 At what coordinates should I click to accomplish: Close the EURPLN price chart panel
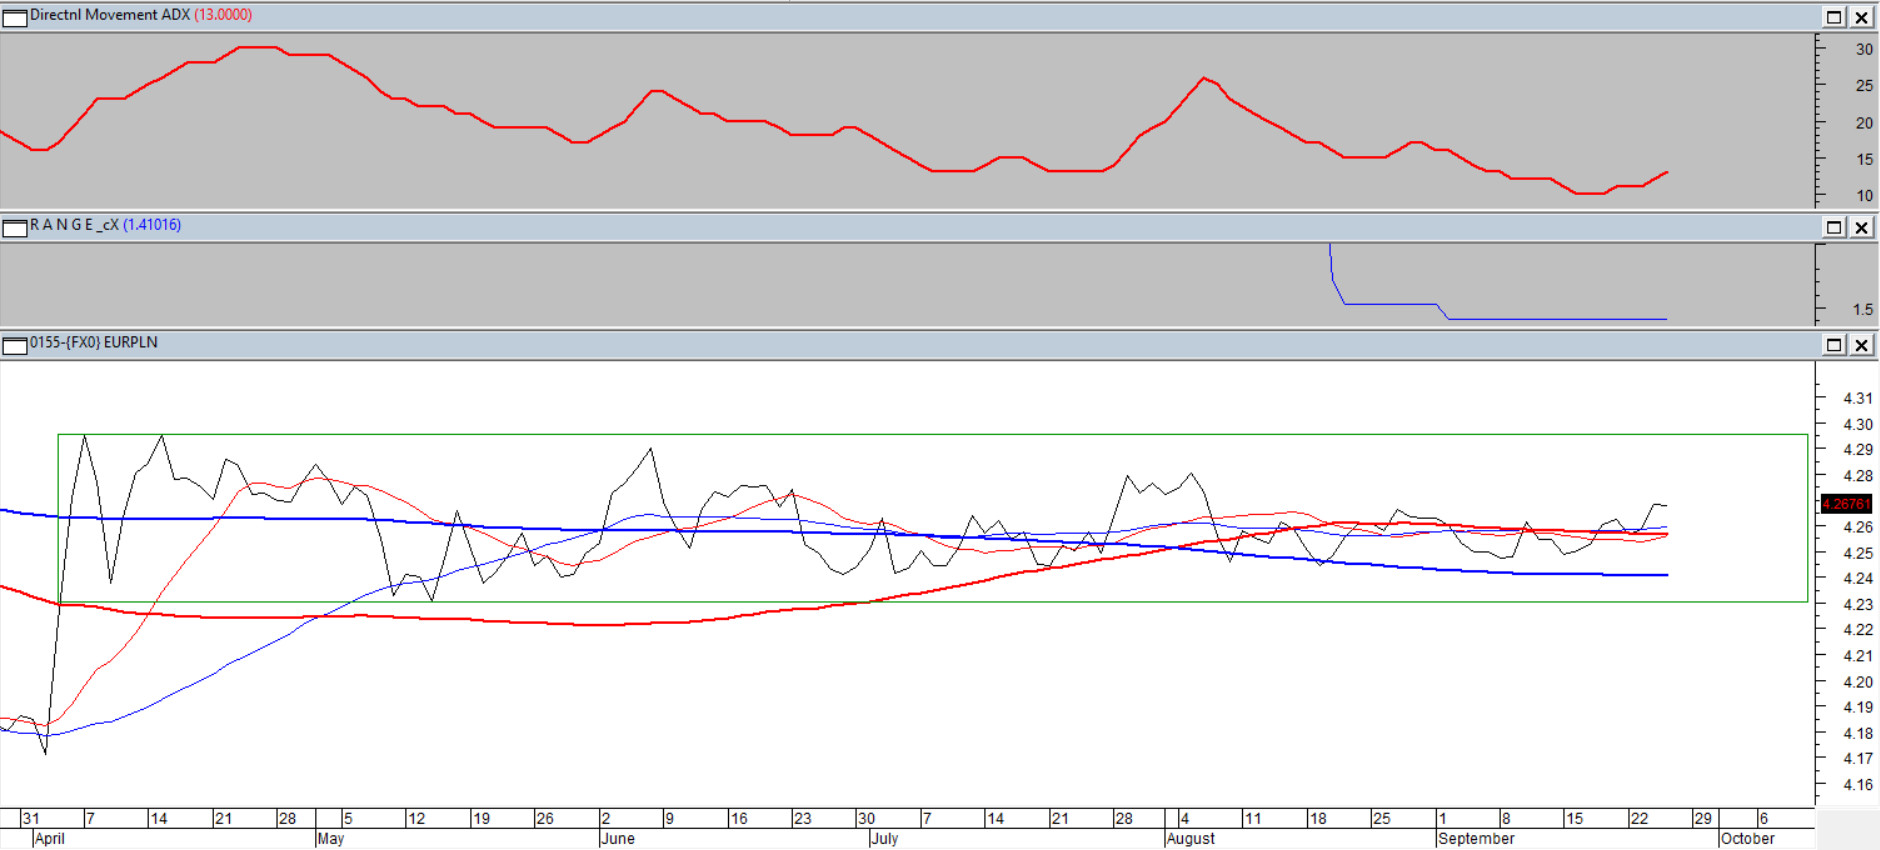coord(1861,345)
